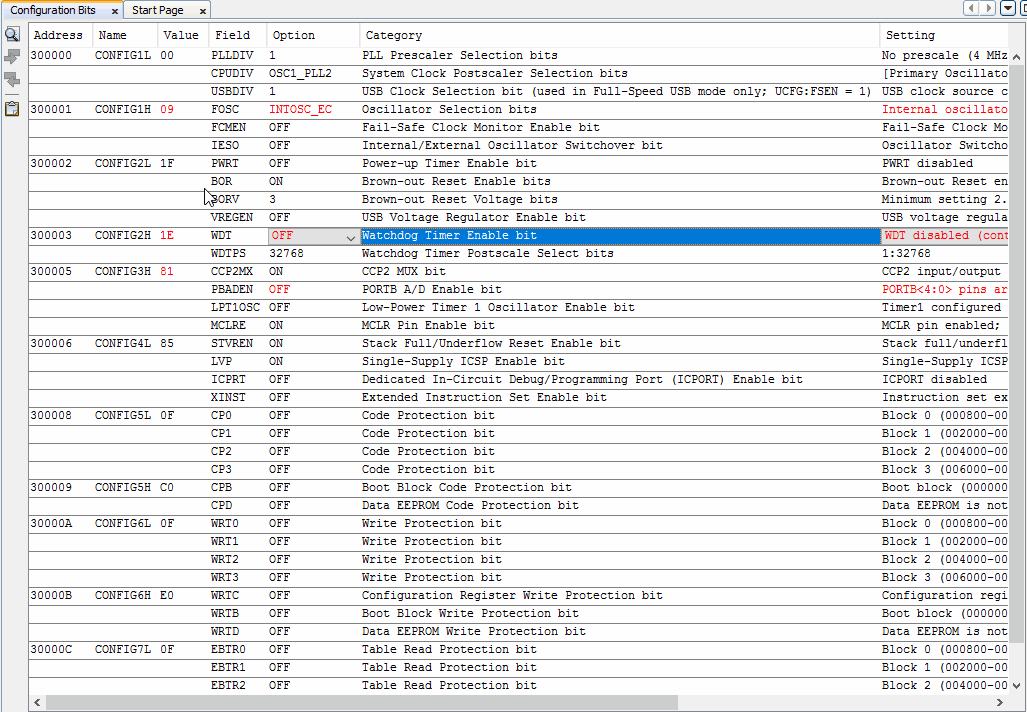
Task: Switch to the Start Page tab
Action: (158, 9)
